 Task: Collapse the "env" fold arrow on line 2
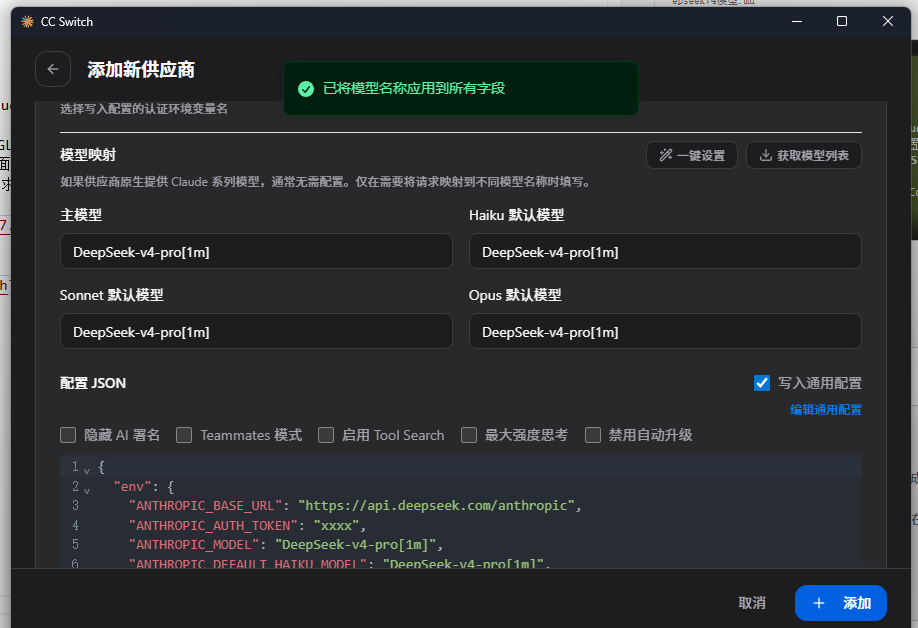pyautogui.click(x=87, y=490)
